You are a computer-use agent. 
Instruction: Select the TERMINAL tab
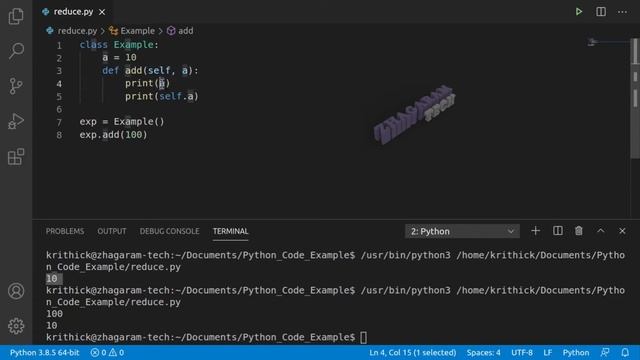(x=230, y=231)
